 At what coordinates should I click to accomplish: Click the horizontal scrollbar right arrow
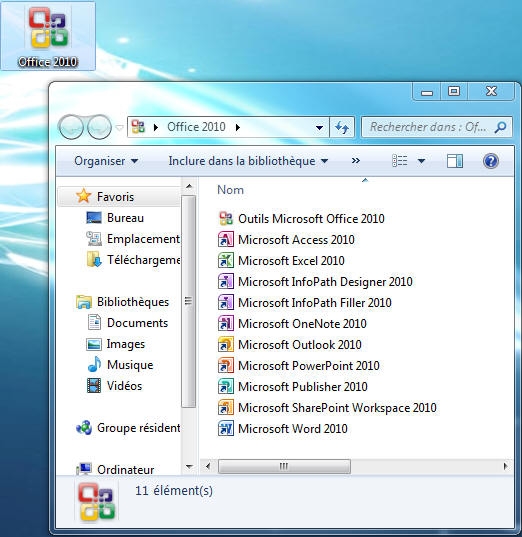505,466
